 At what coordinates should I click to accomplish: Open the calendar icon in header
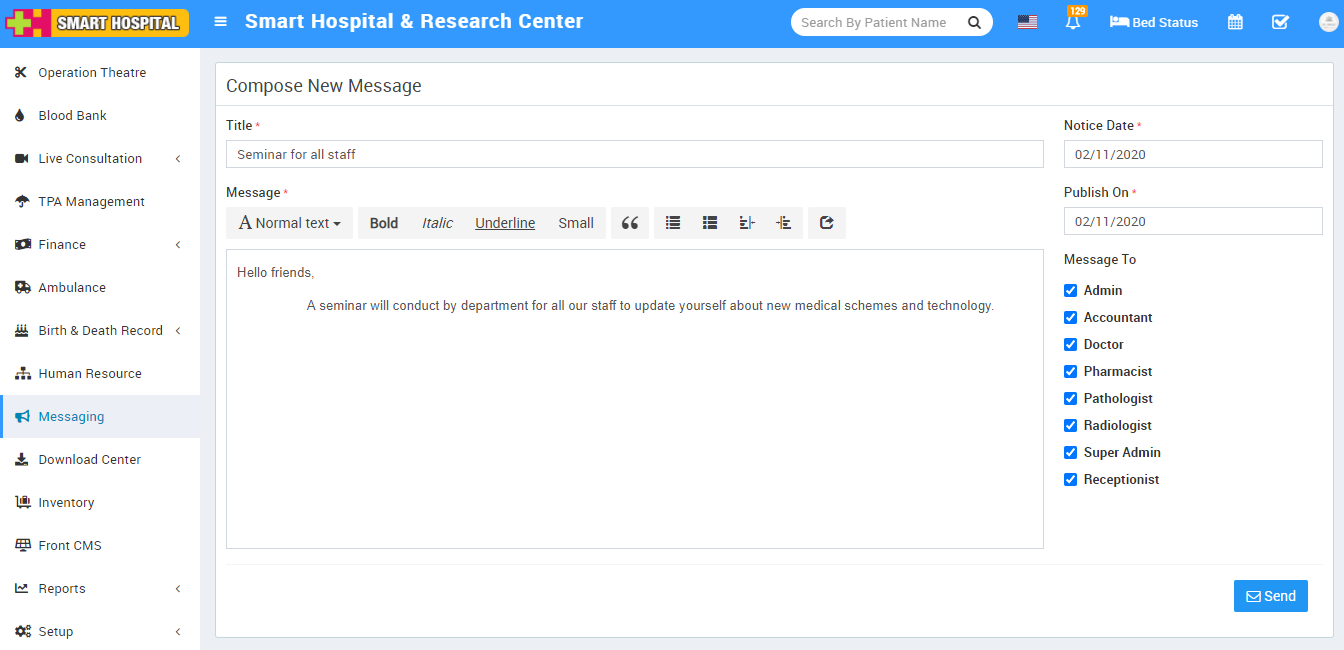[1235, 22]
